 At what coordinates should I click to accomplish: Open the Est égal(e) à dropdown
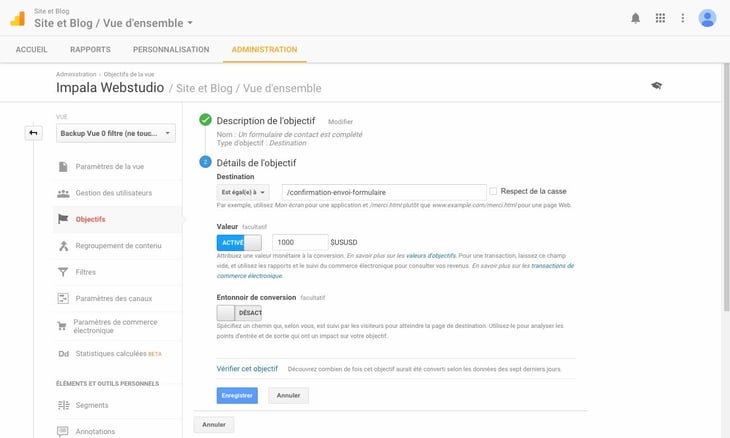coord(243,192)
